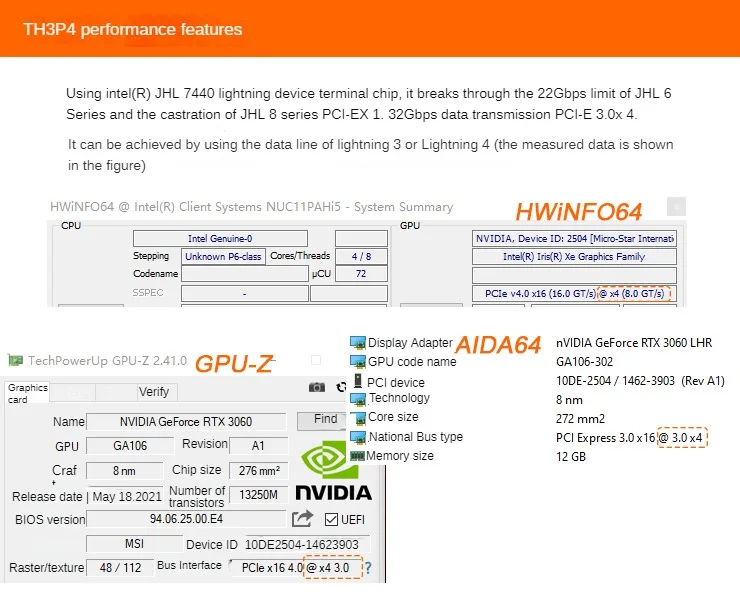
Task: Click the GA106-302 code name value
Action: 584,362
